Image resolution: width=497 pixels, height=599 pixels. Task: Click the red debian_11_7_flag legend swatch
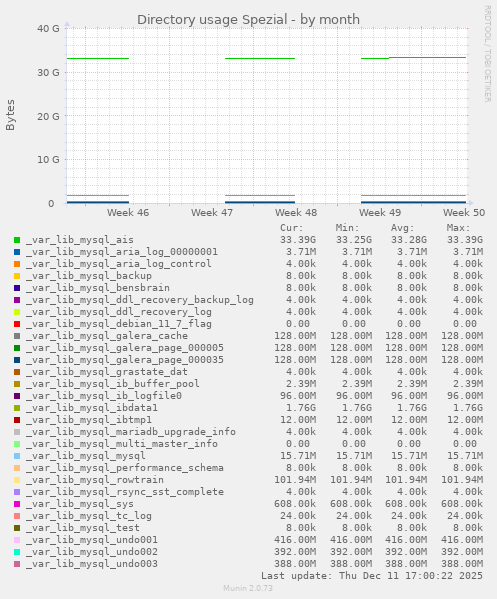pos(17,324)
